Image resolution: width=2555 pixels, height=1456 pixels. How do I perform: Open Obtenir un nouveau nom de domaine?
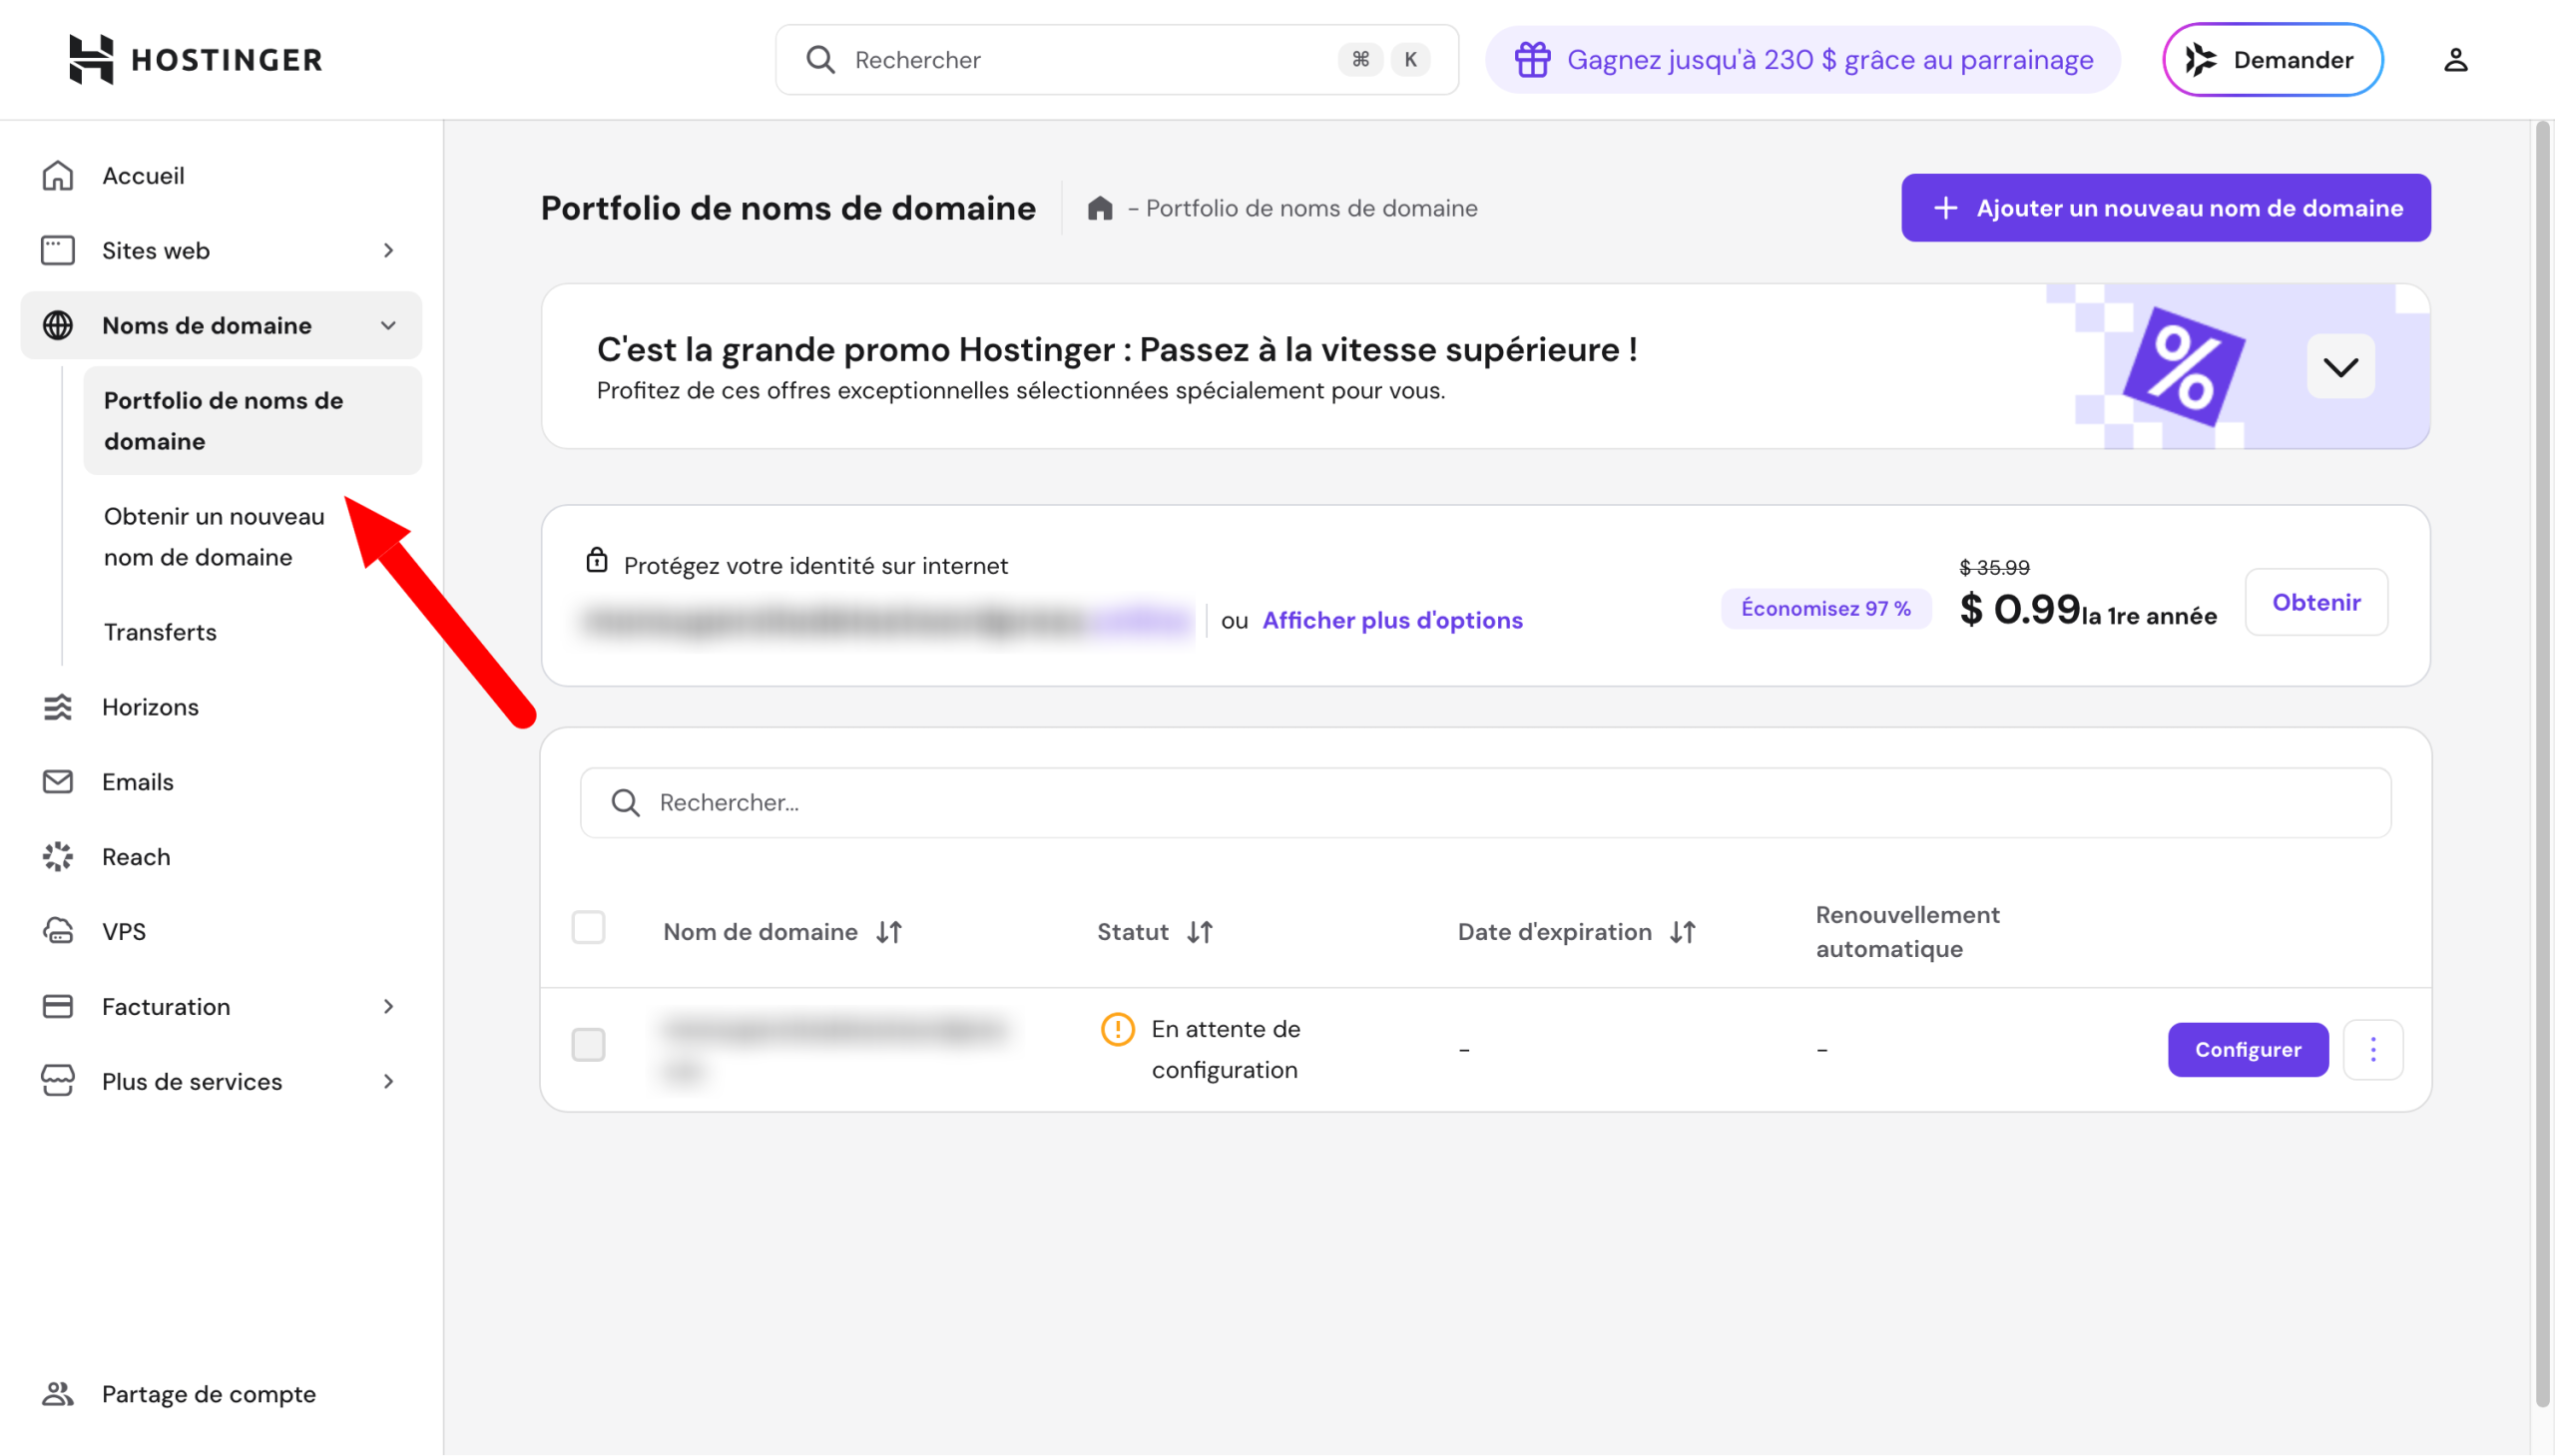[x=252, y=537]
